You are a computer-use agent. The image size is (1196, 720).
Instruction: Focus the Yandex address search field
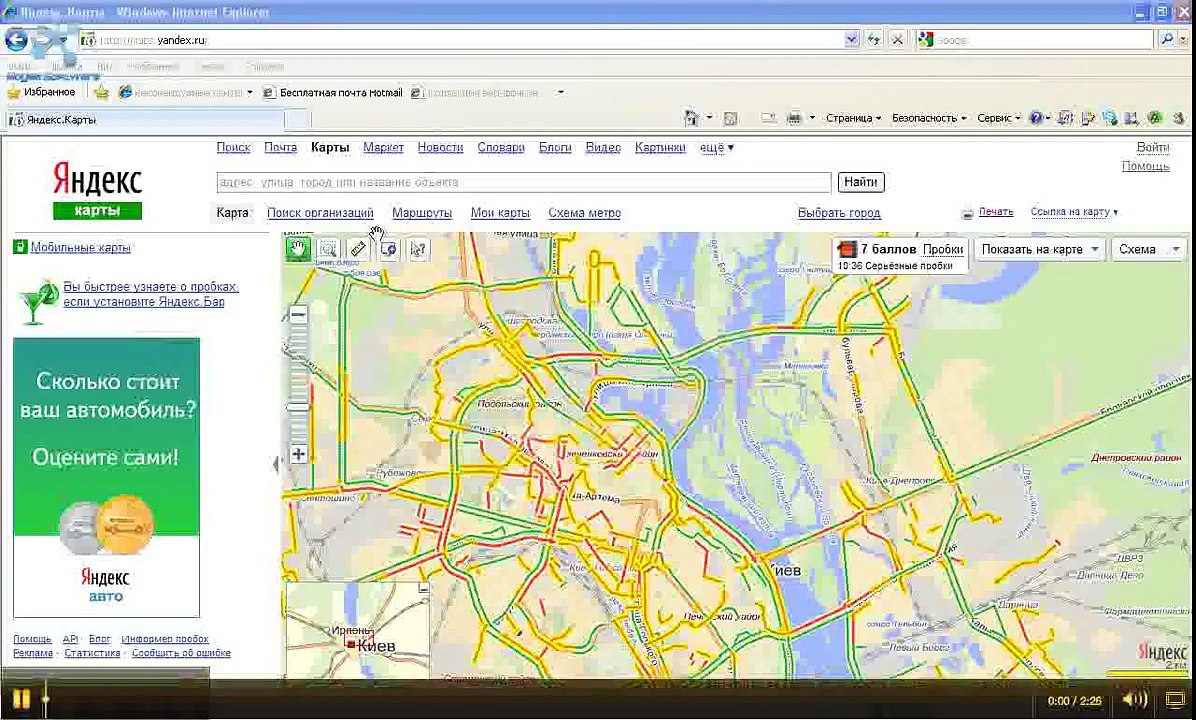pyautogui.click(x=524, y=182)
